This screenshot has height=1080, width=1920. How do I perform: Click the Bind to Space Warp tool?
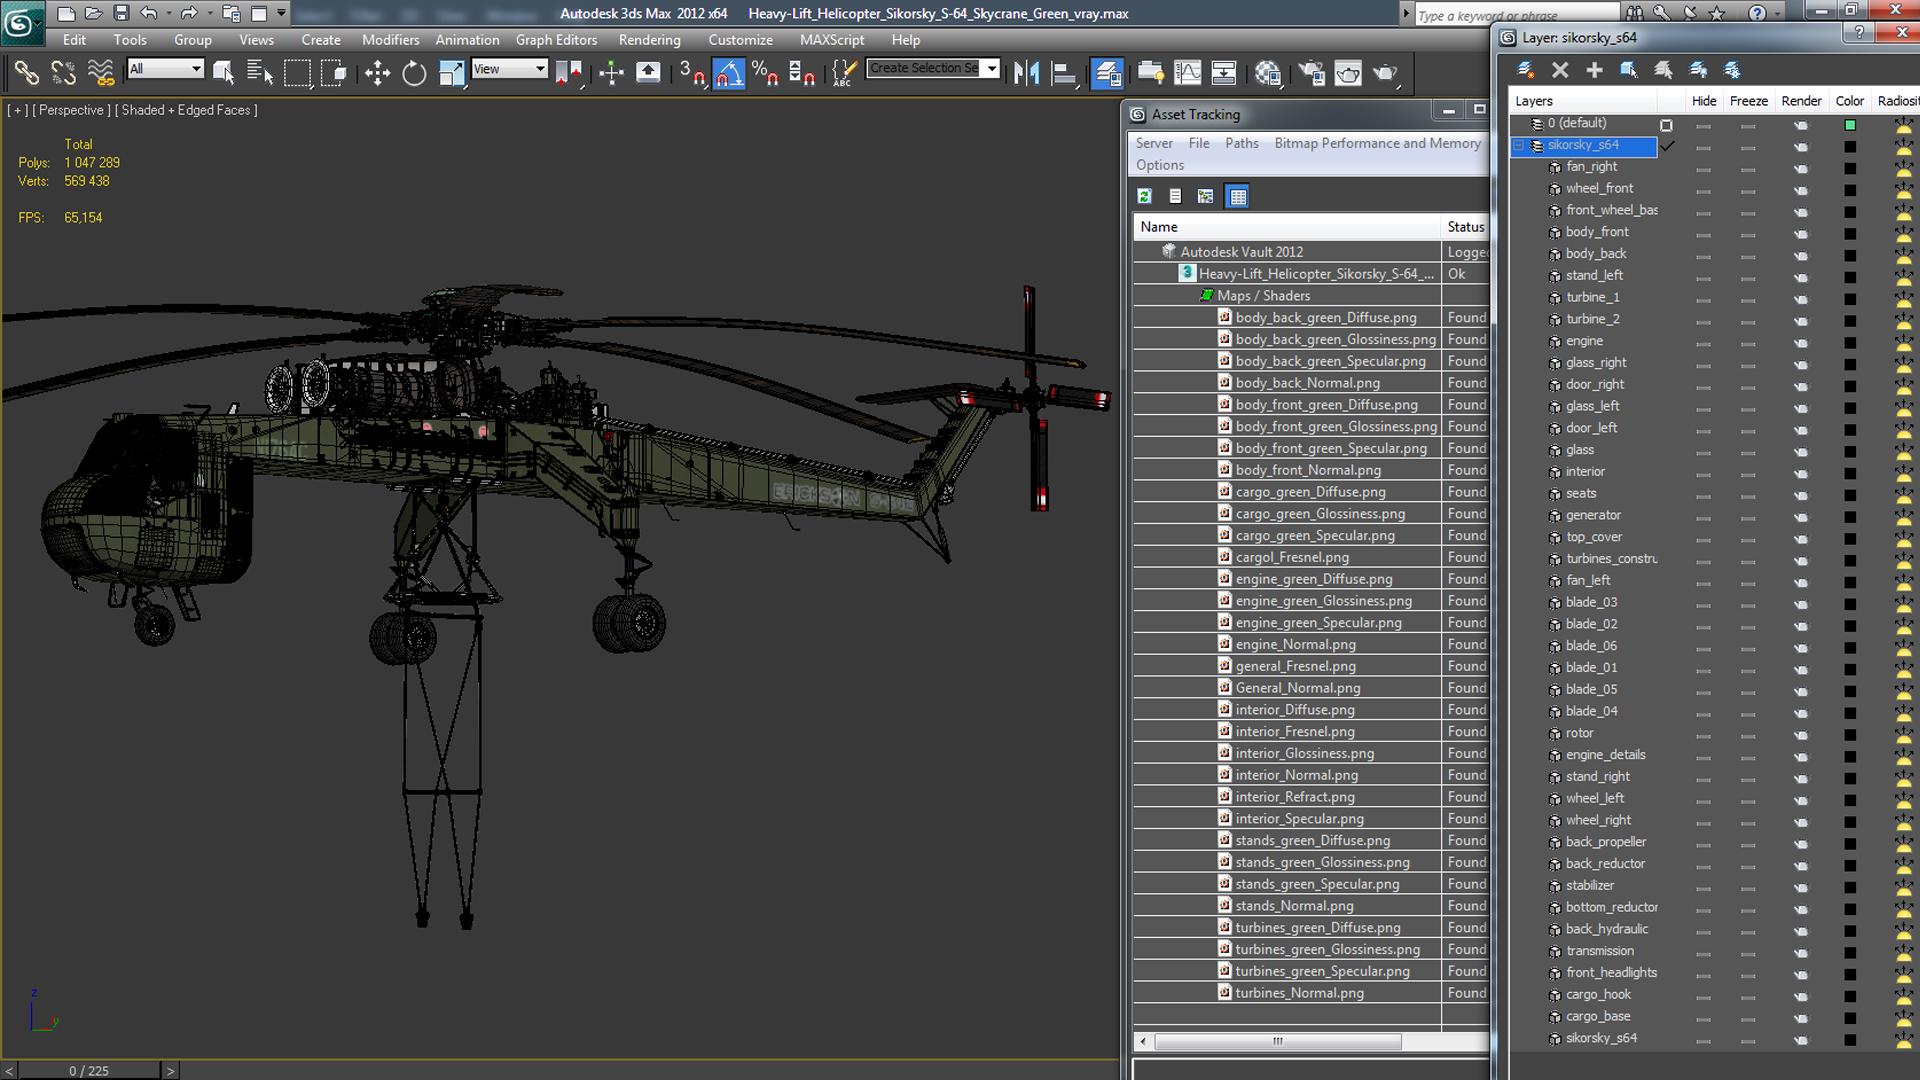click(x=101, y=72)
